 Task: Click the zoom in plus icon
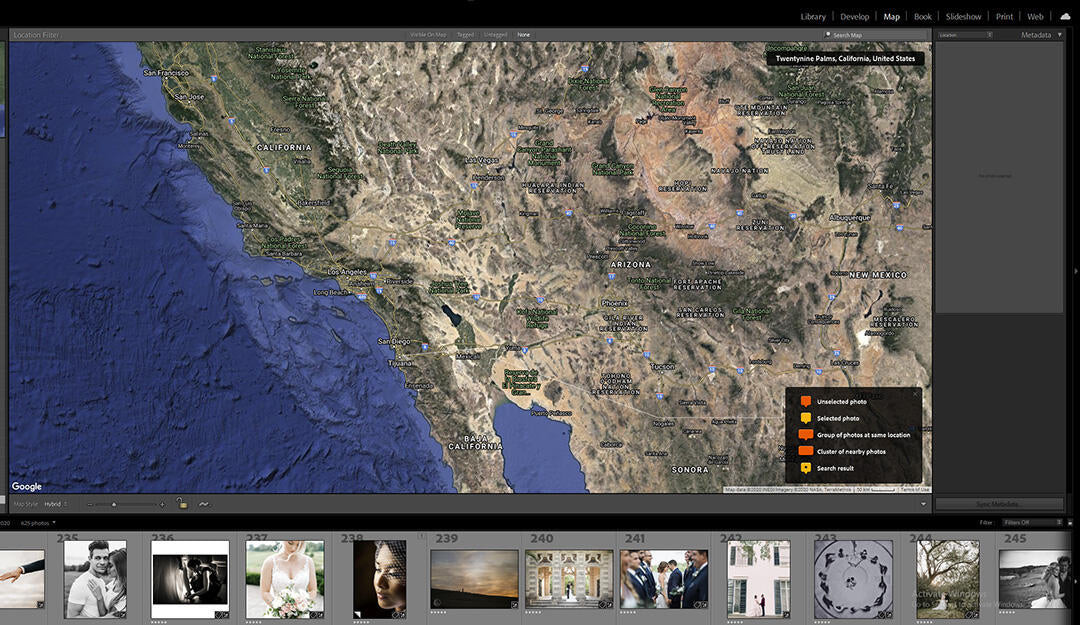click(x=163, y=504)
